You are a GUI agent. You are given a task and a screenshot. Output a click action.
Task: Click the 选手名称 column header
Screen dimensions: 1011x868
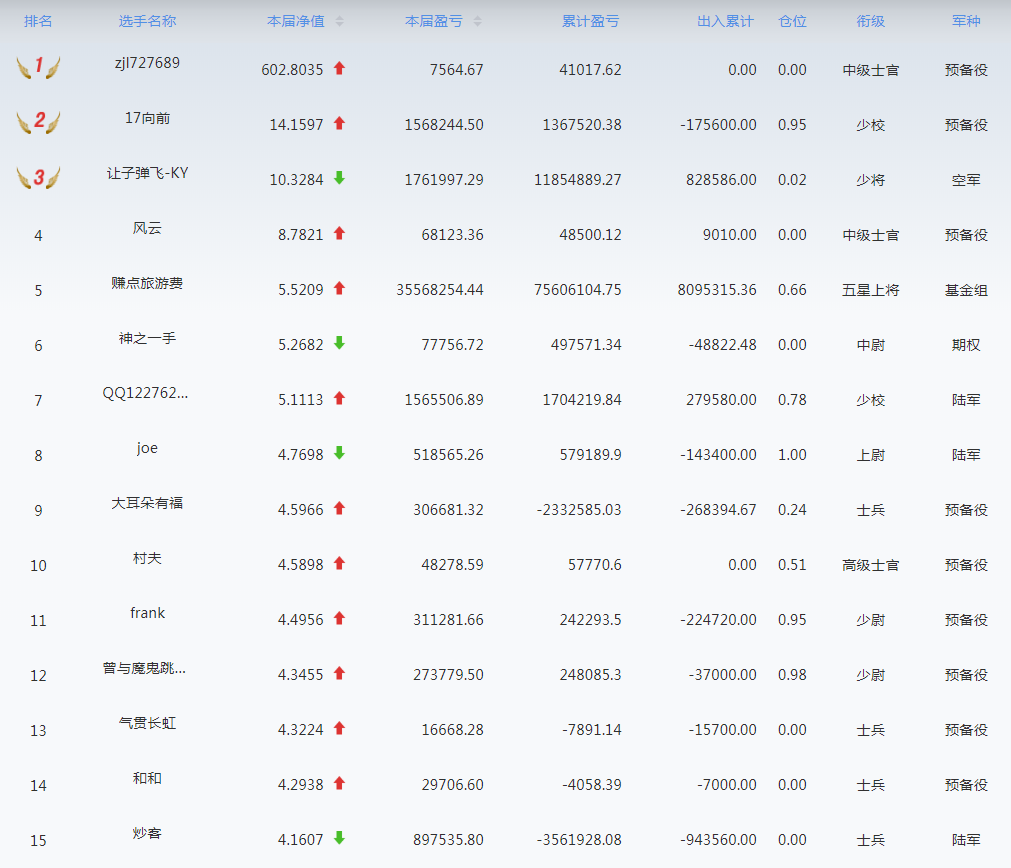point(147,21)
